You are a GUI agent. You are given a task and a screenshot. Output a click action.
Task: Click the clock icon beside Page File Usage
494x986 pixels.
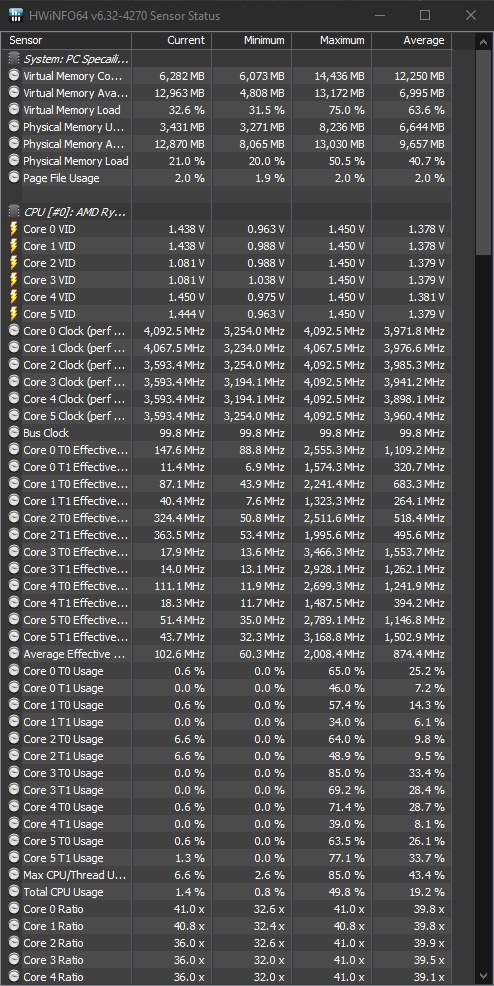pos(14,178)
